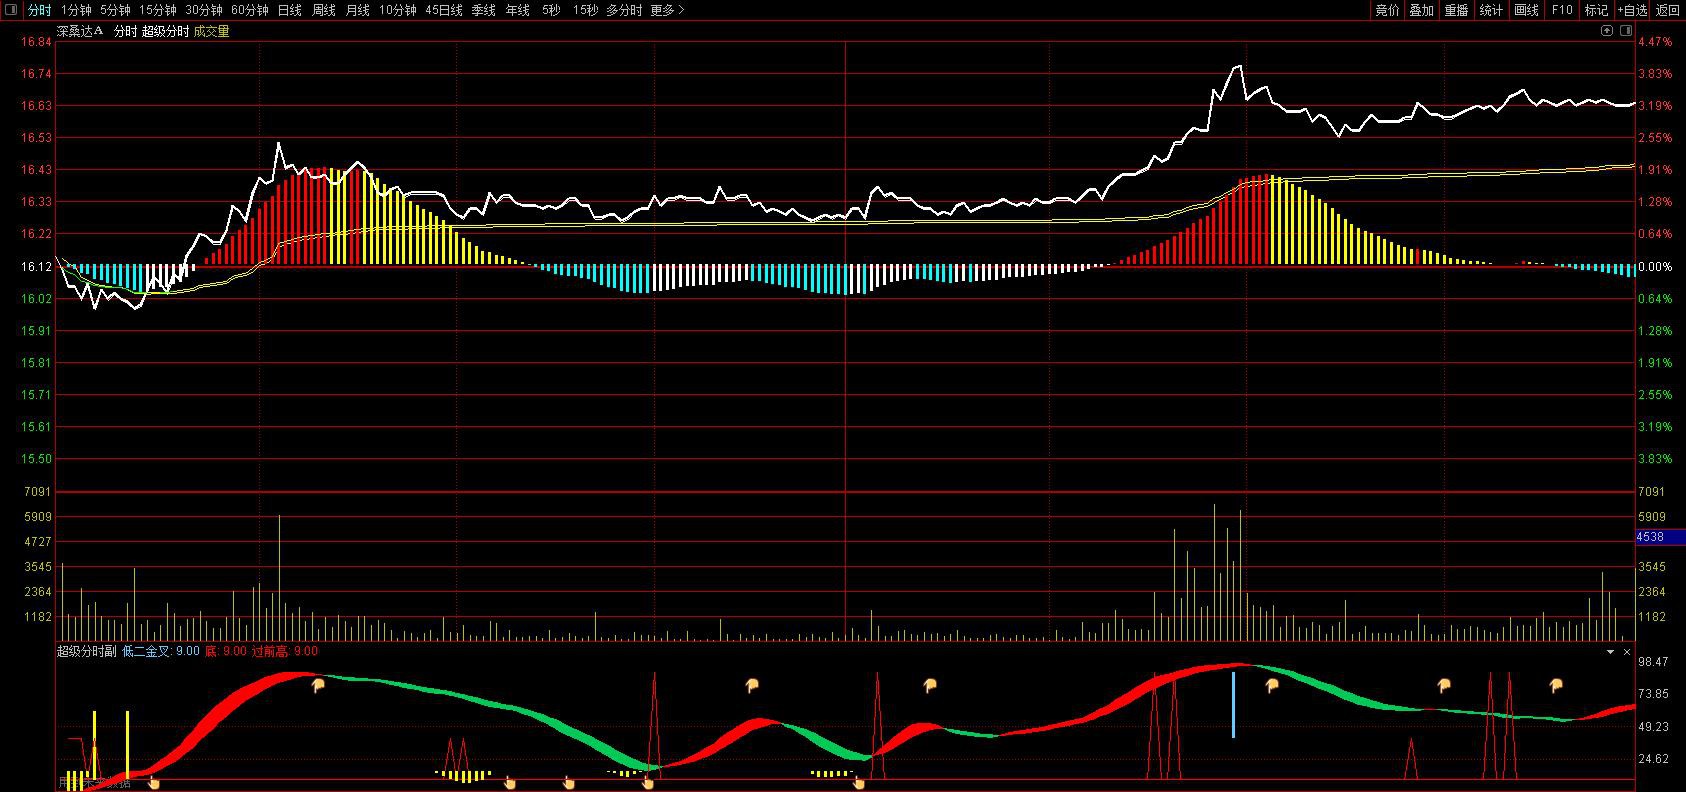Switch to the 30分钟 chart
This screenshot has height=792, width=1686.
(204, 10)
